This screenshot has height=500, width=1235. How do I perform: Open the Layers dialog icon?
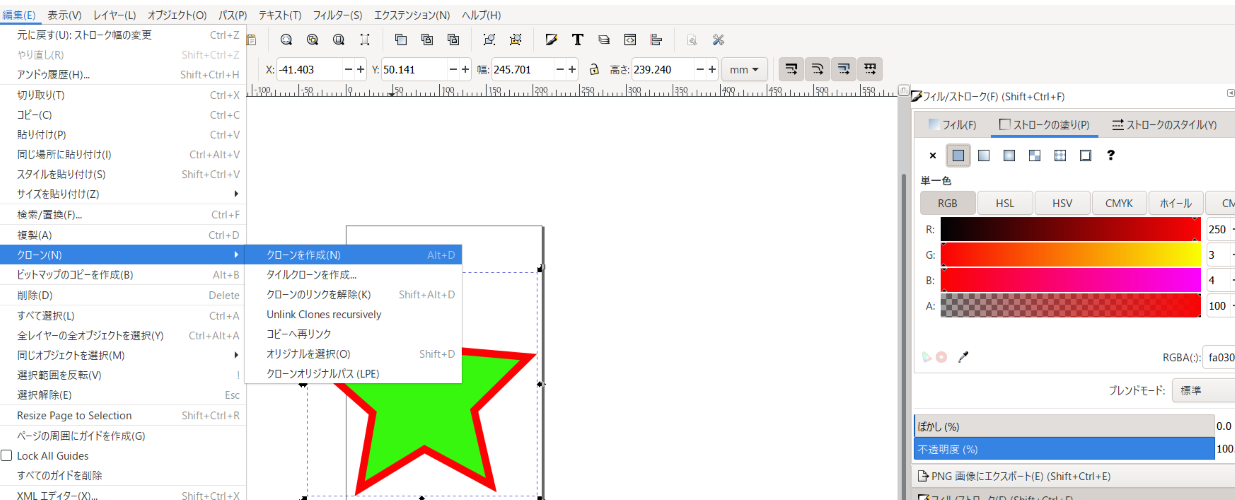tap(603, 40)
